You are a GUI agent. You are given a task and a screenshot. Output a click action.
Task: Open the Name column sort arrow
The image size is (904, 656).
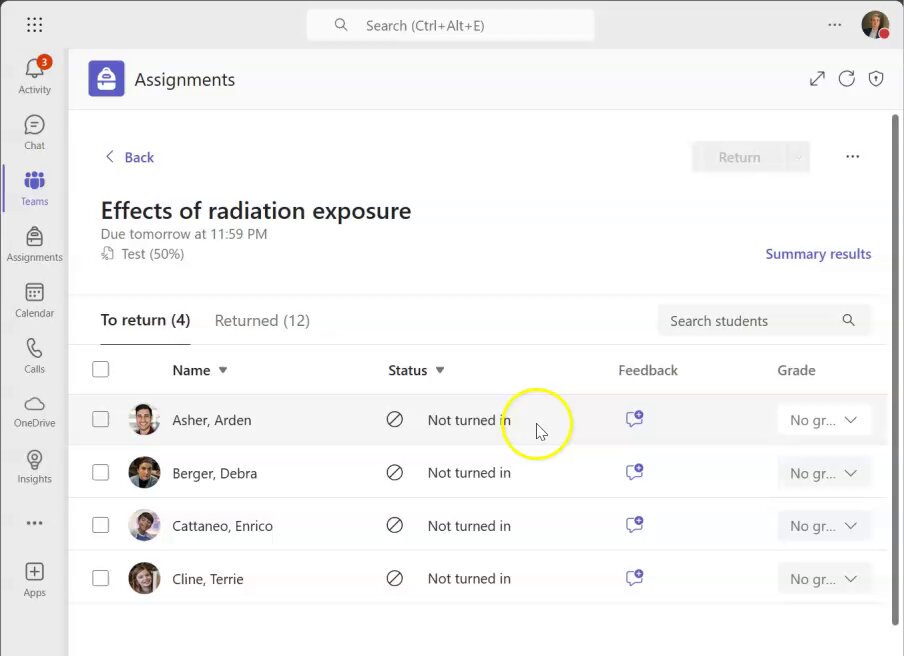223,370
